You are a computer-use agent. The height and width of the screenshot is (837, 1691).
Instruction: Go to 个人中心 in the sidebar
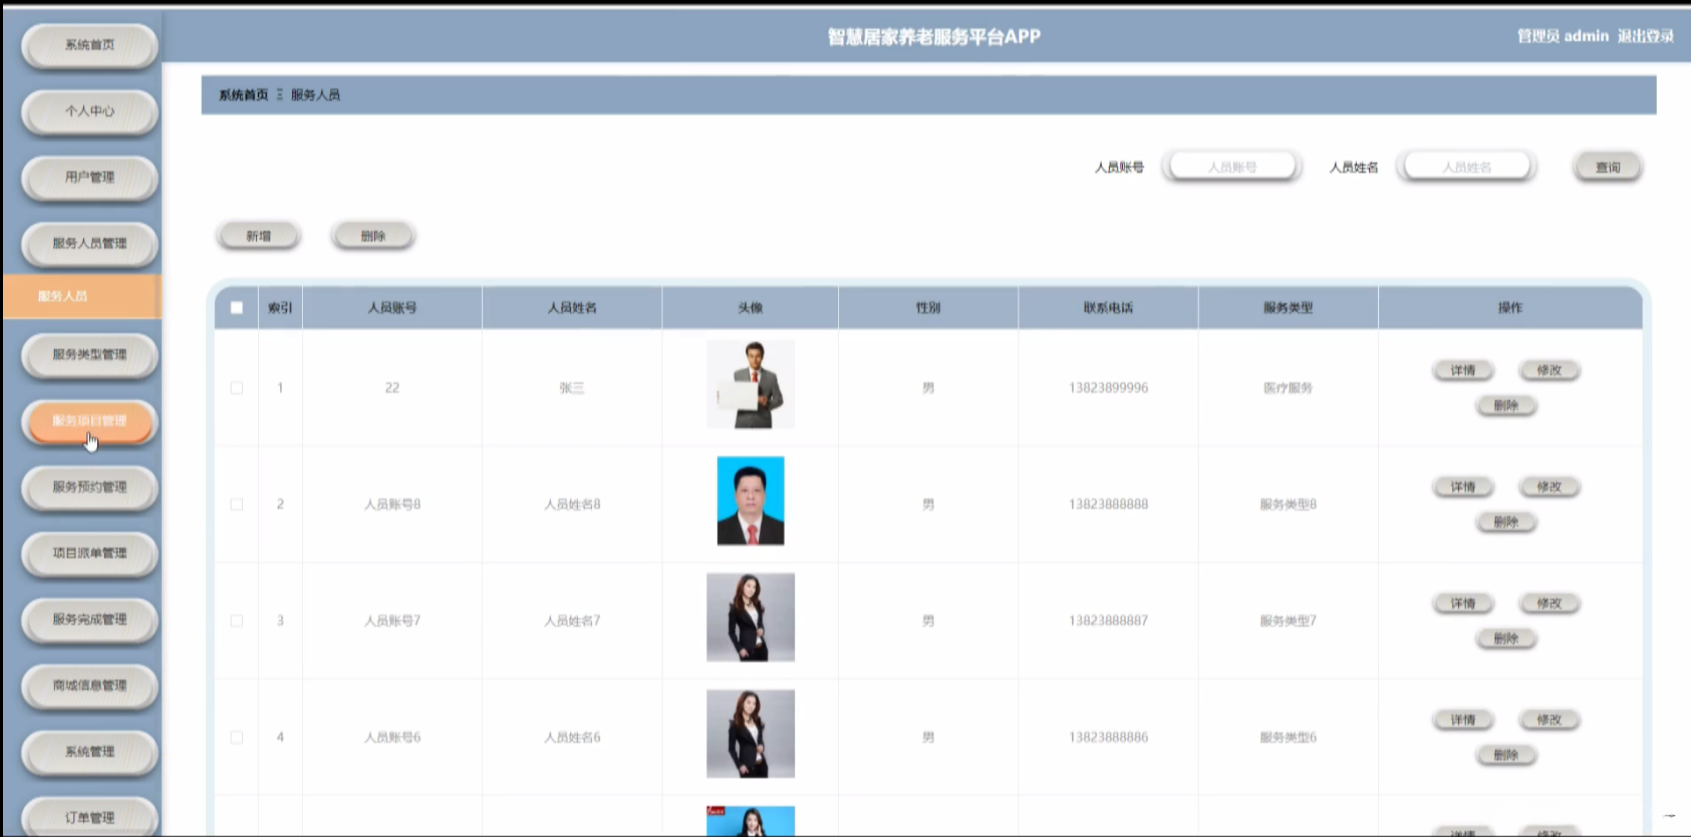90,111
